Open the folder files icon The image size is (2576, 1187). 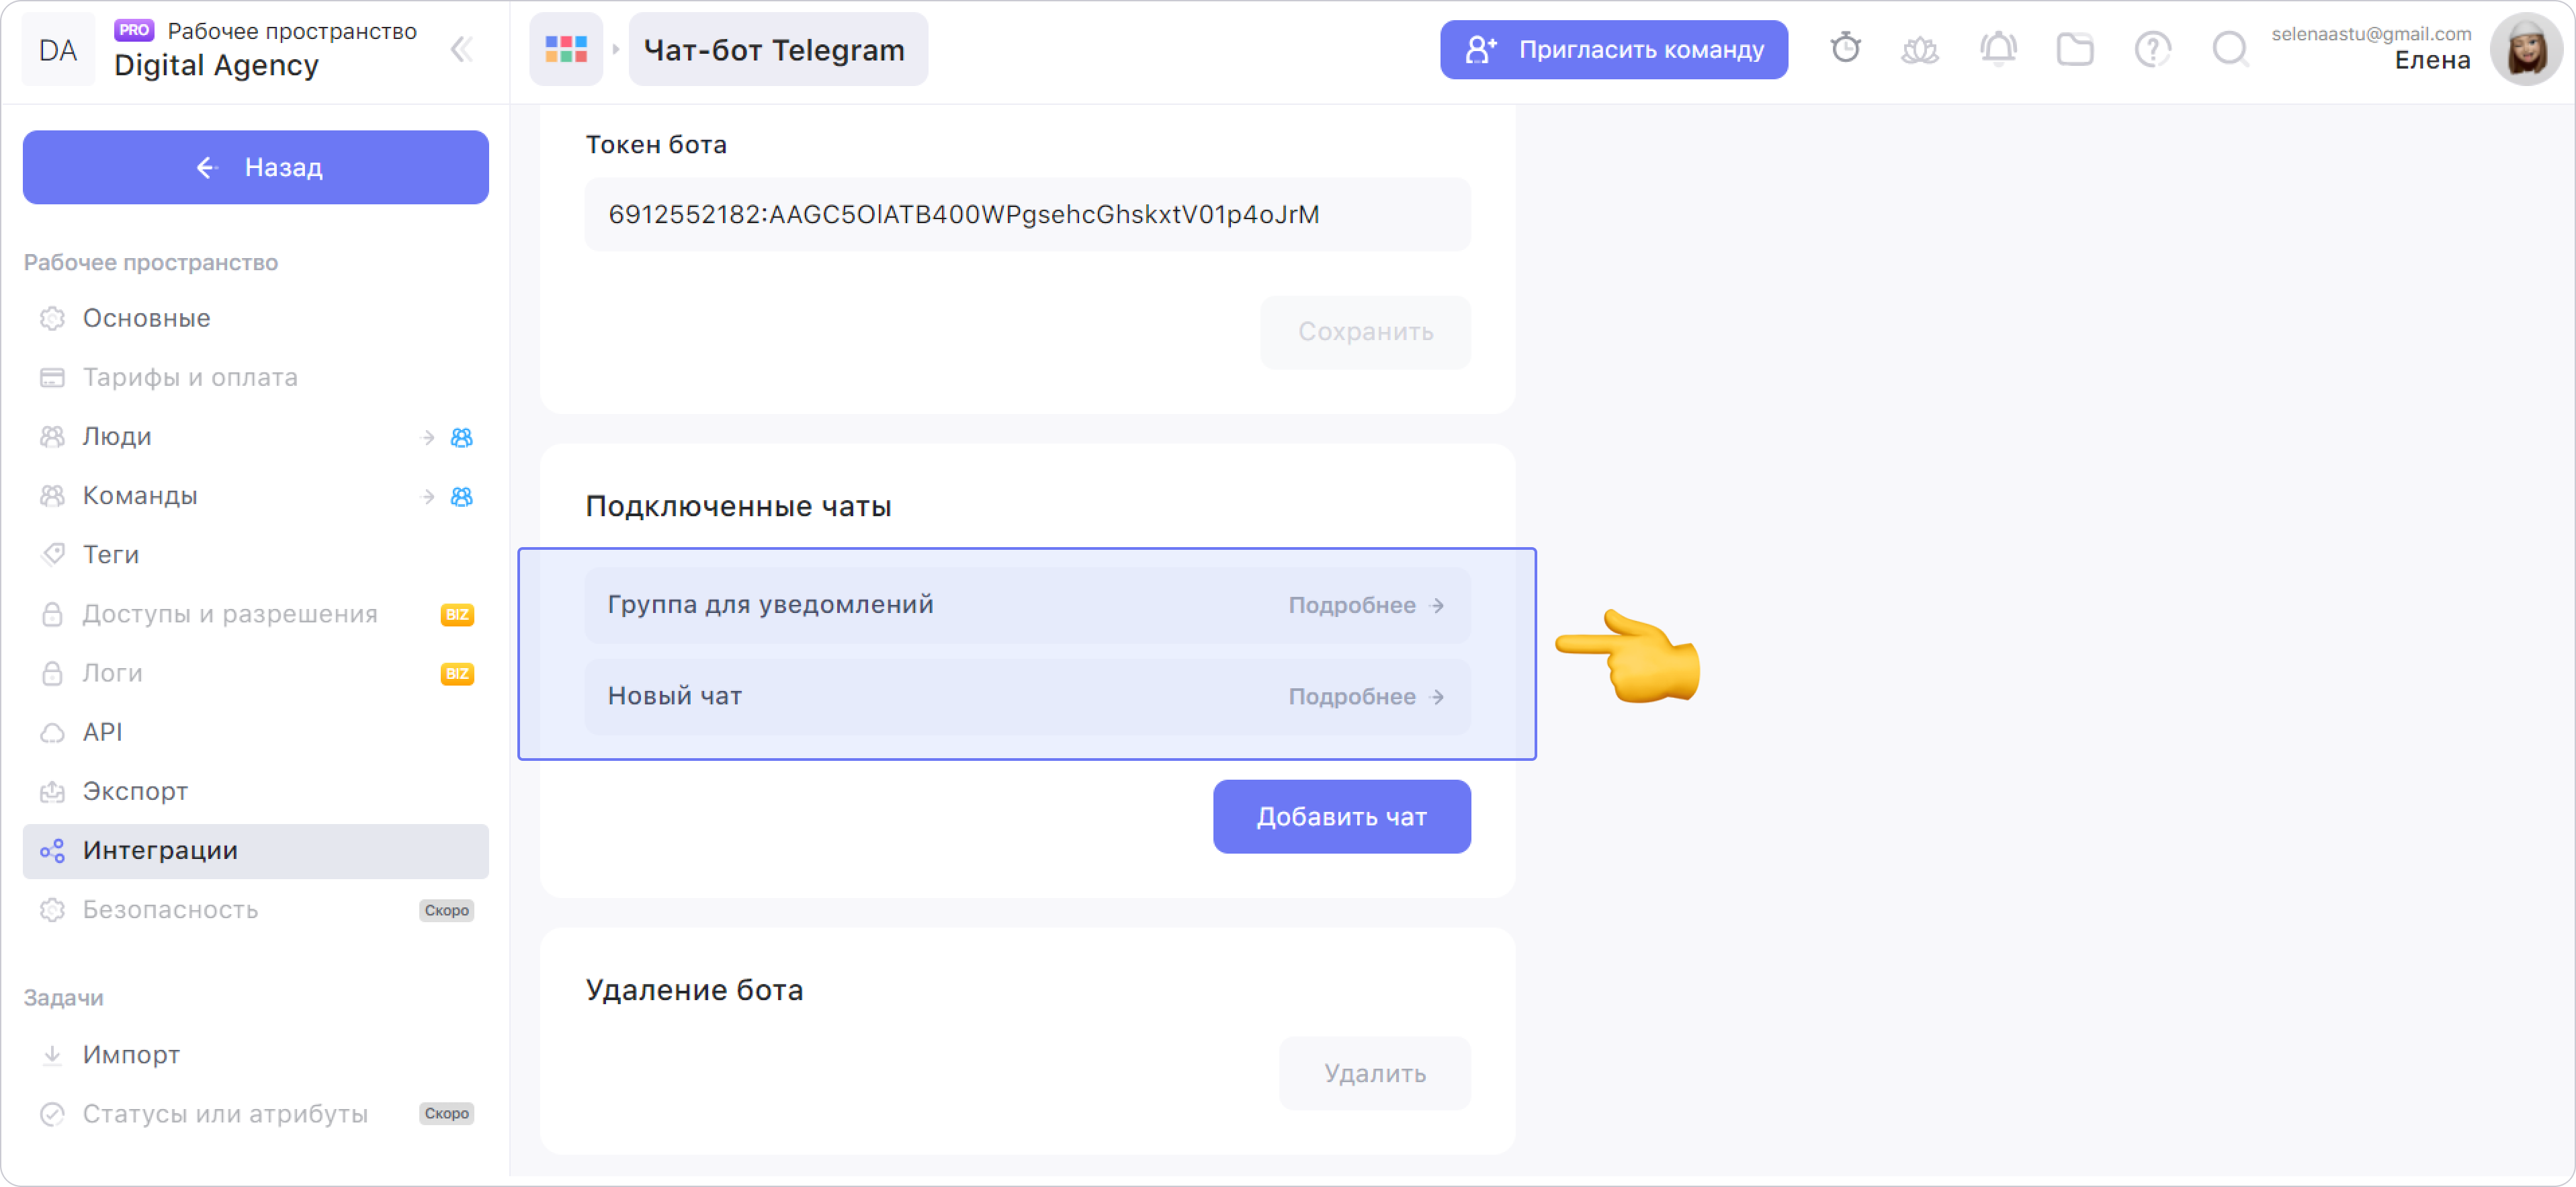click(x=2075, y=49)
